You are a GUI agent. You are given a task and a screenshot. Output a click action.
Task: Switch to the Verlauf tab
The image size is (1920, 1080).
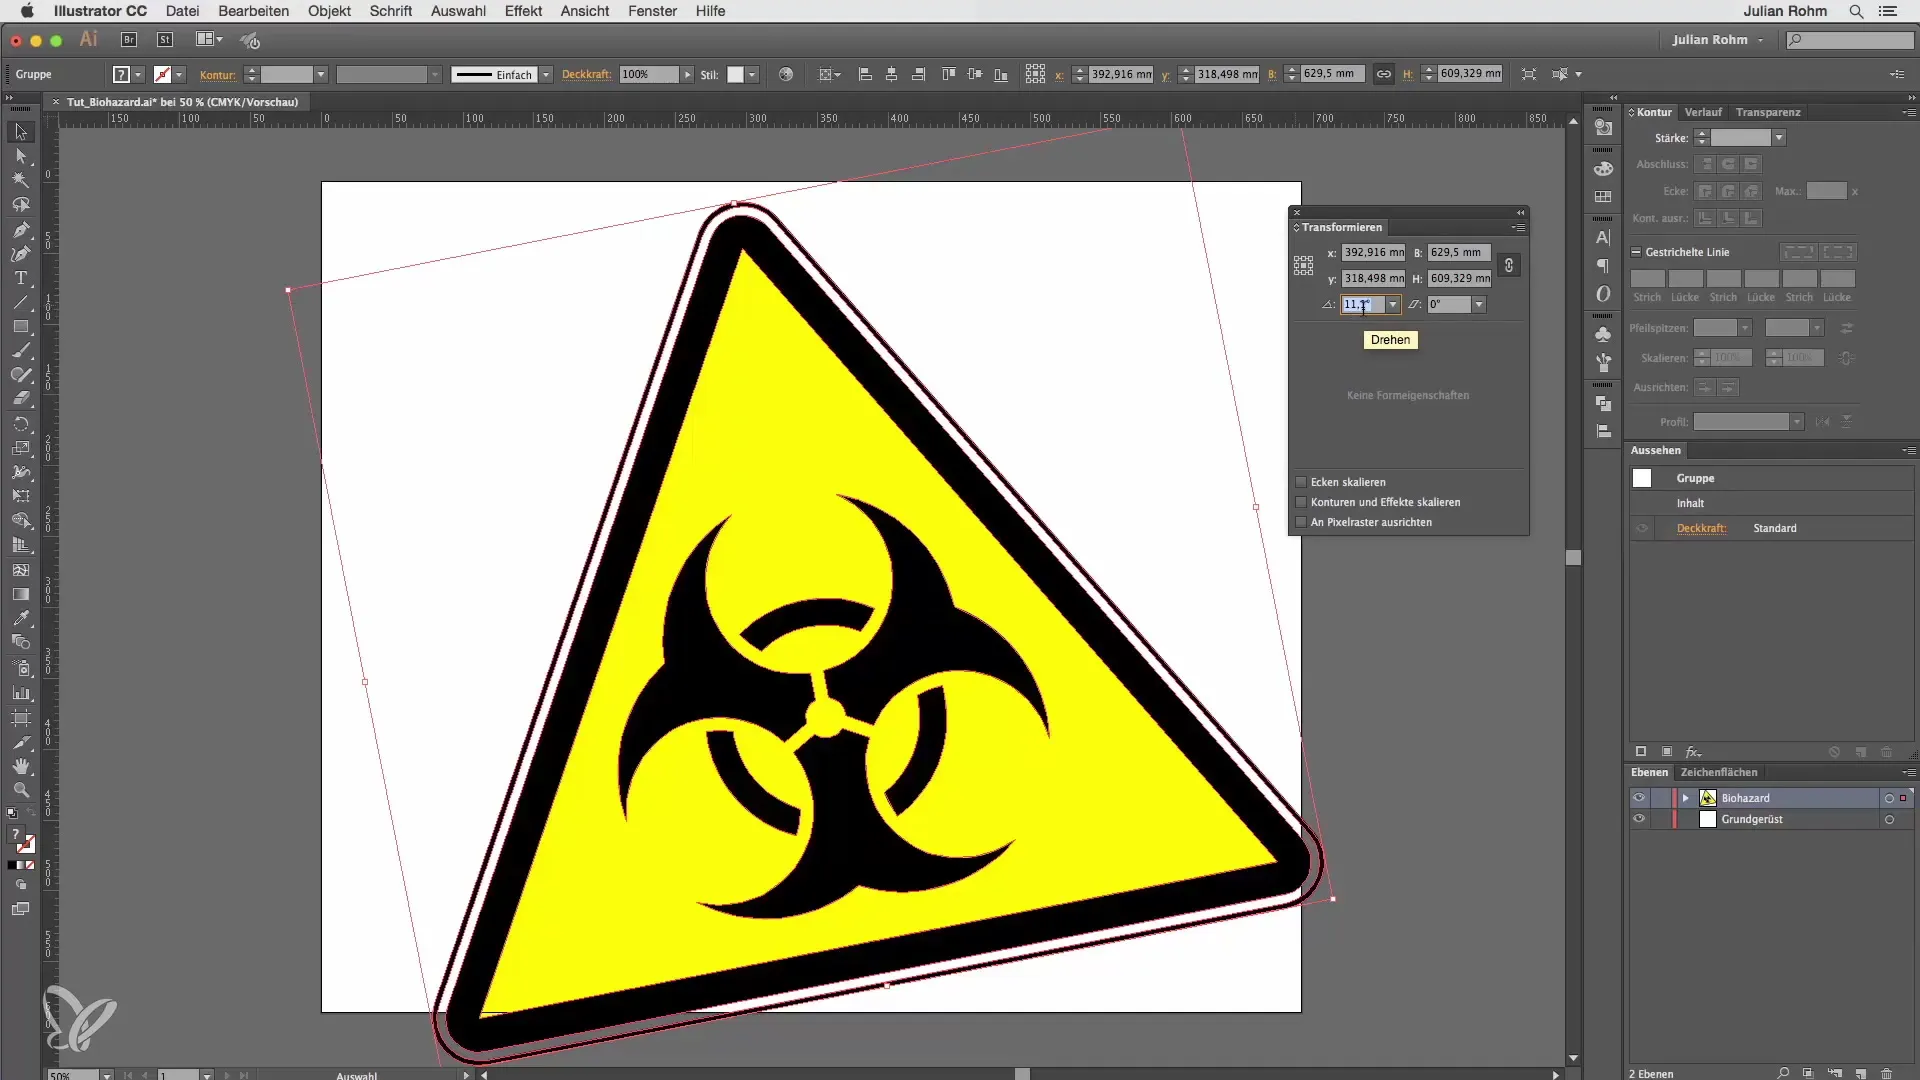pyautogui.click(x=1703, y=112)
